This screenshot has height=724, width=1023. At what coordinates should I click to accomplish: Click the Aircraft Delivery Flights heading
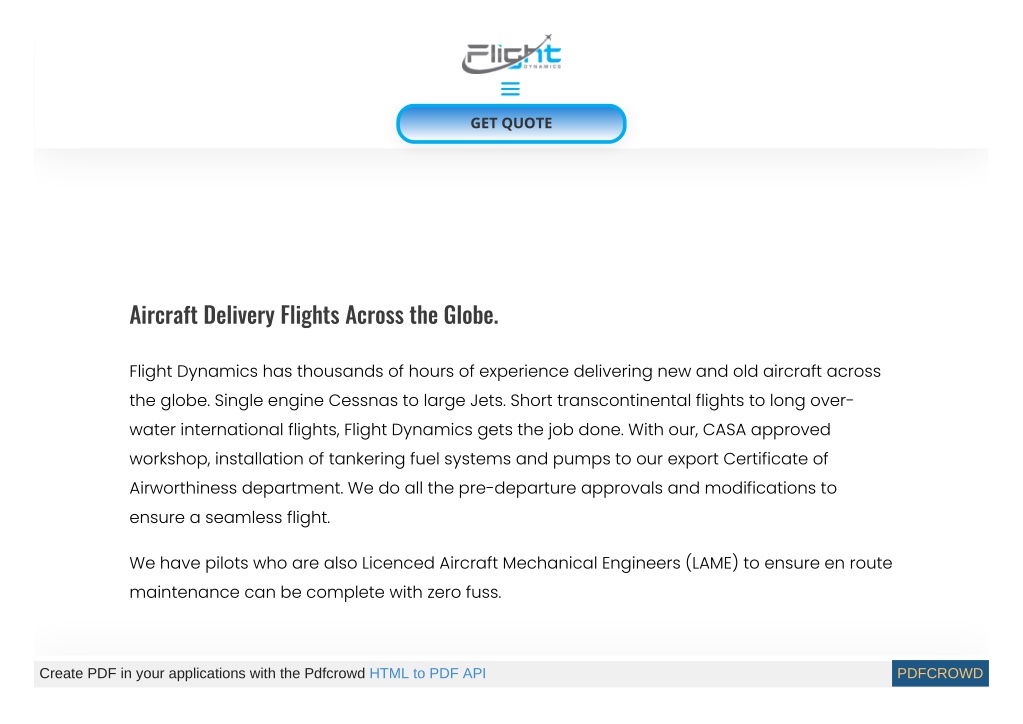click(314, 314)
